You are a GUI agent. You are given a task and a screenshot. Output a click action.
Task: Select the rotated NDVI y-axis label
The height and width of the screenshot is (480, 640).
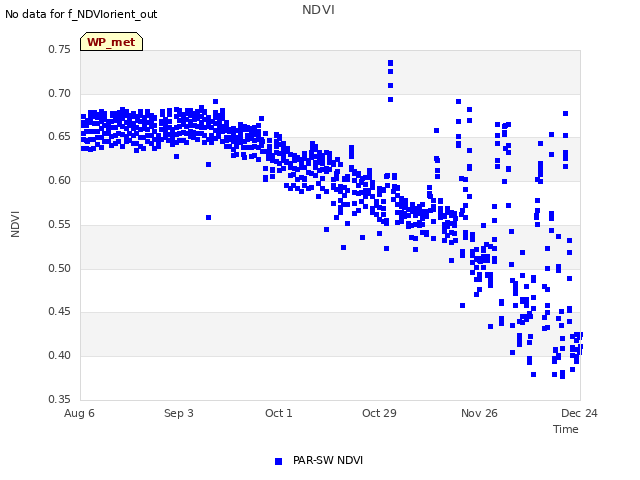click(x=15, y=224)
